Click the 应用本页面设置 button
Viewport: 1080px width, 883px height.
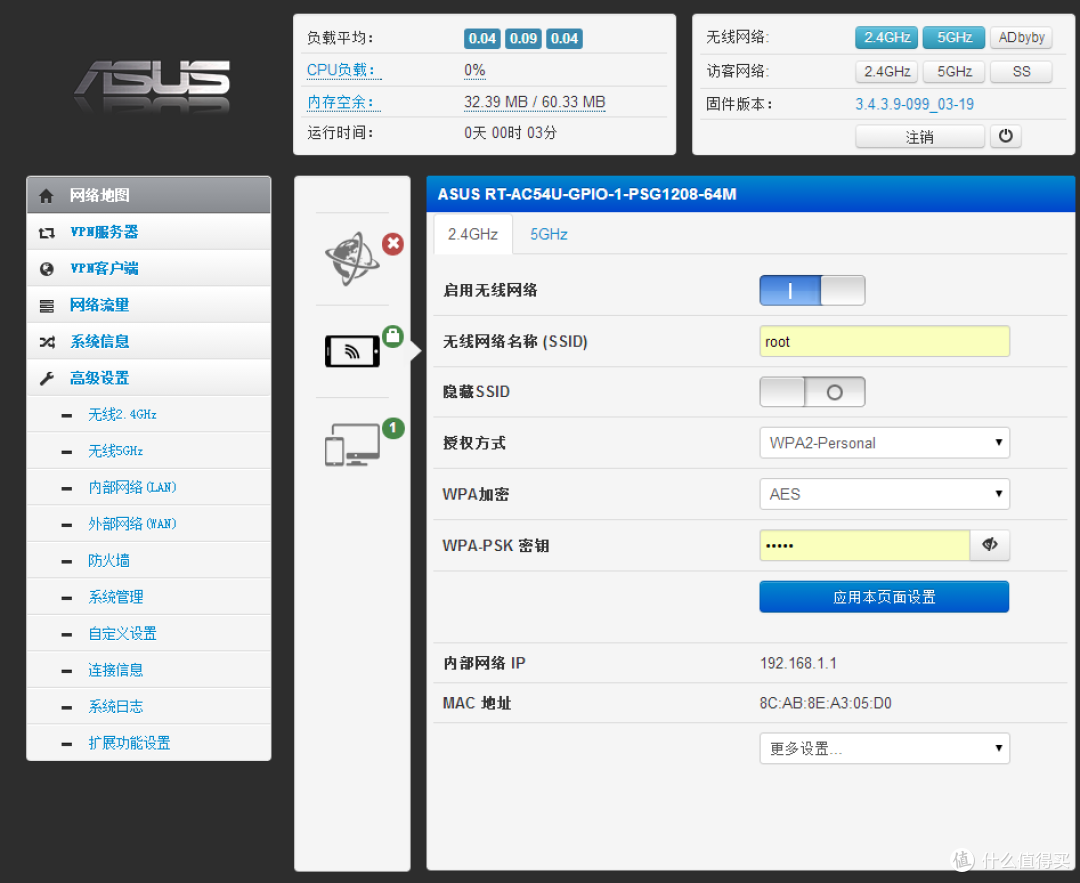[884, 597]
